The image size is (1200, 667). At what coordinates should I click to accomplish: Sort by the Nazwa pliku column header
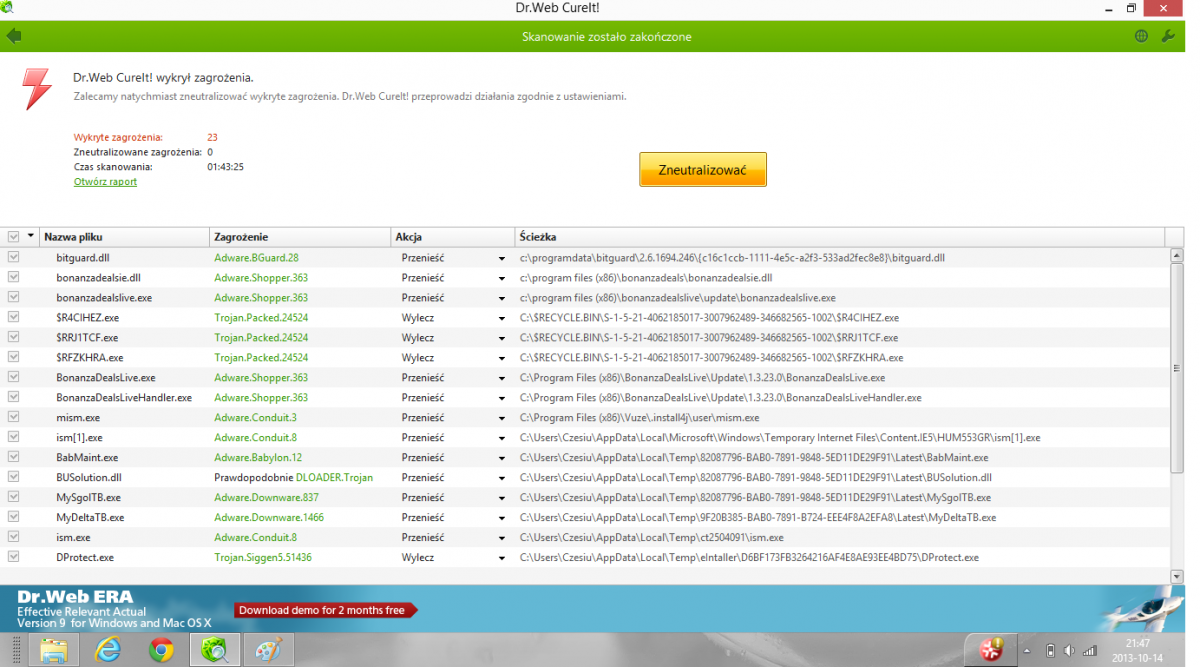[125, 237]
